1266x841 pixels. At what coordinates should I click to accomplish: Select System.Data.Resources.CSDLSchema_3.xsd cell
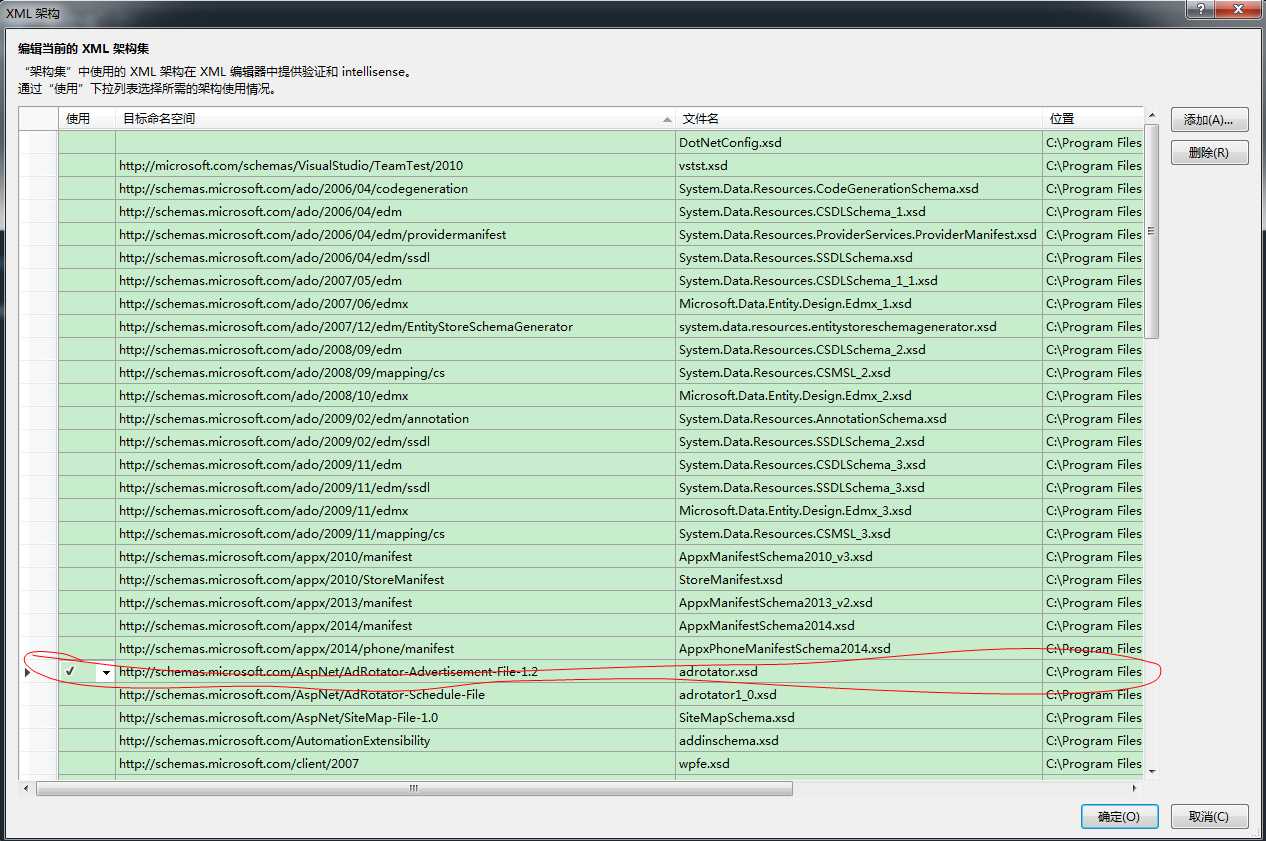pos(859,465)
